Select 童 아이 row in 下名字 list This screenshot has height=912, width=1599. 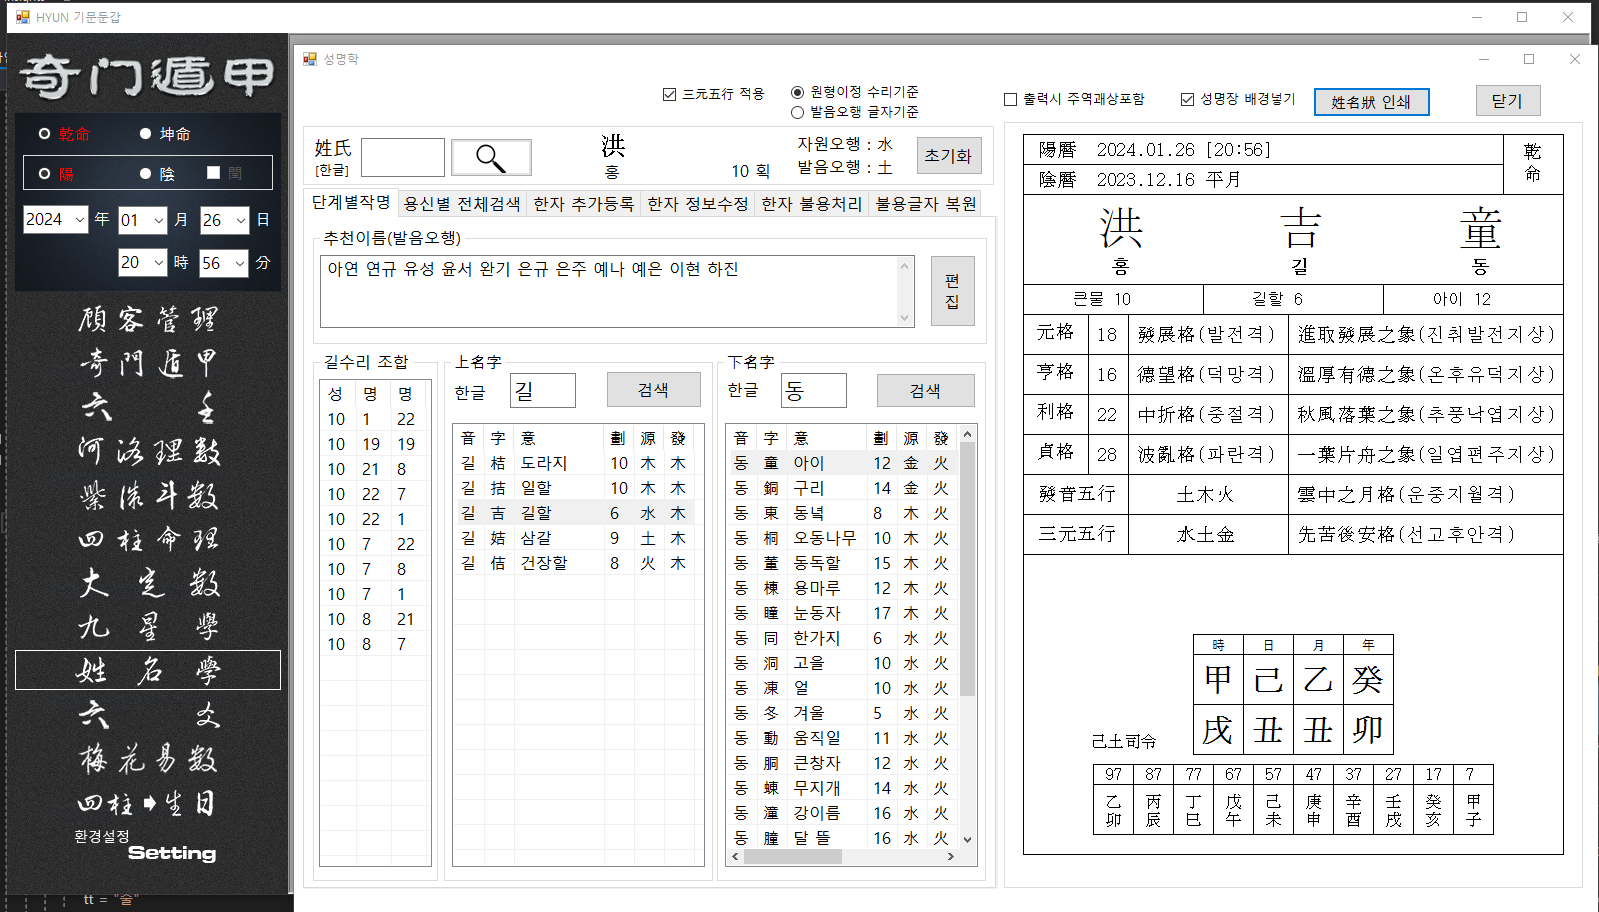(843, 463)
